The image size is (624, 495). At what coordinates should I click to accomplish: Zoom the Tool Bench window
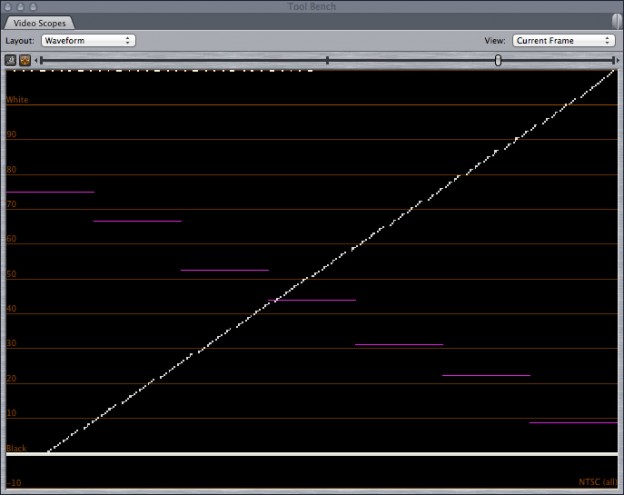31,6
